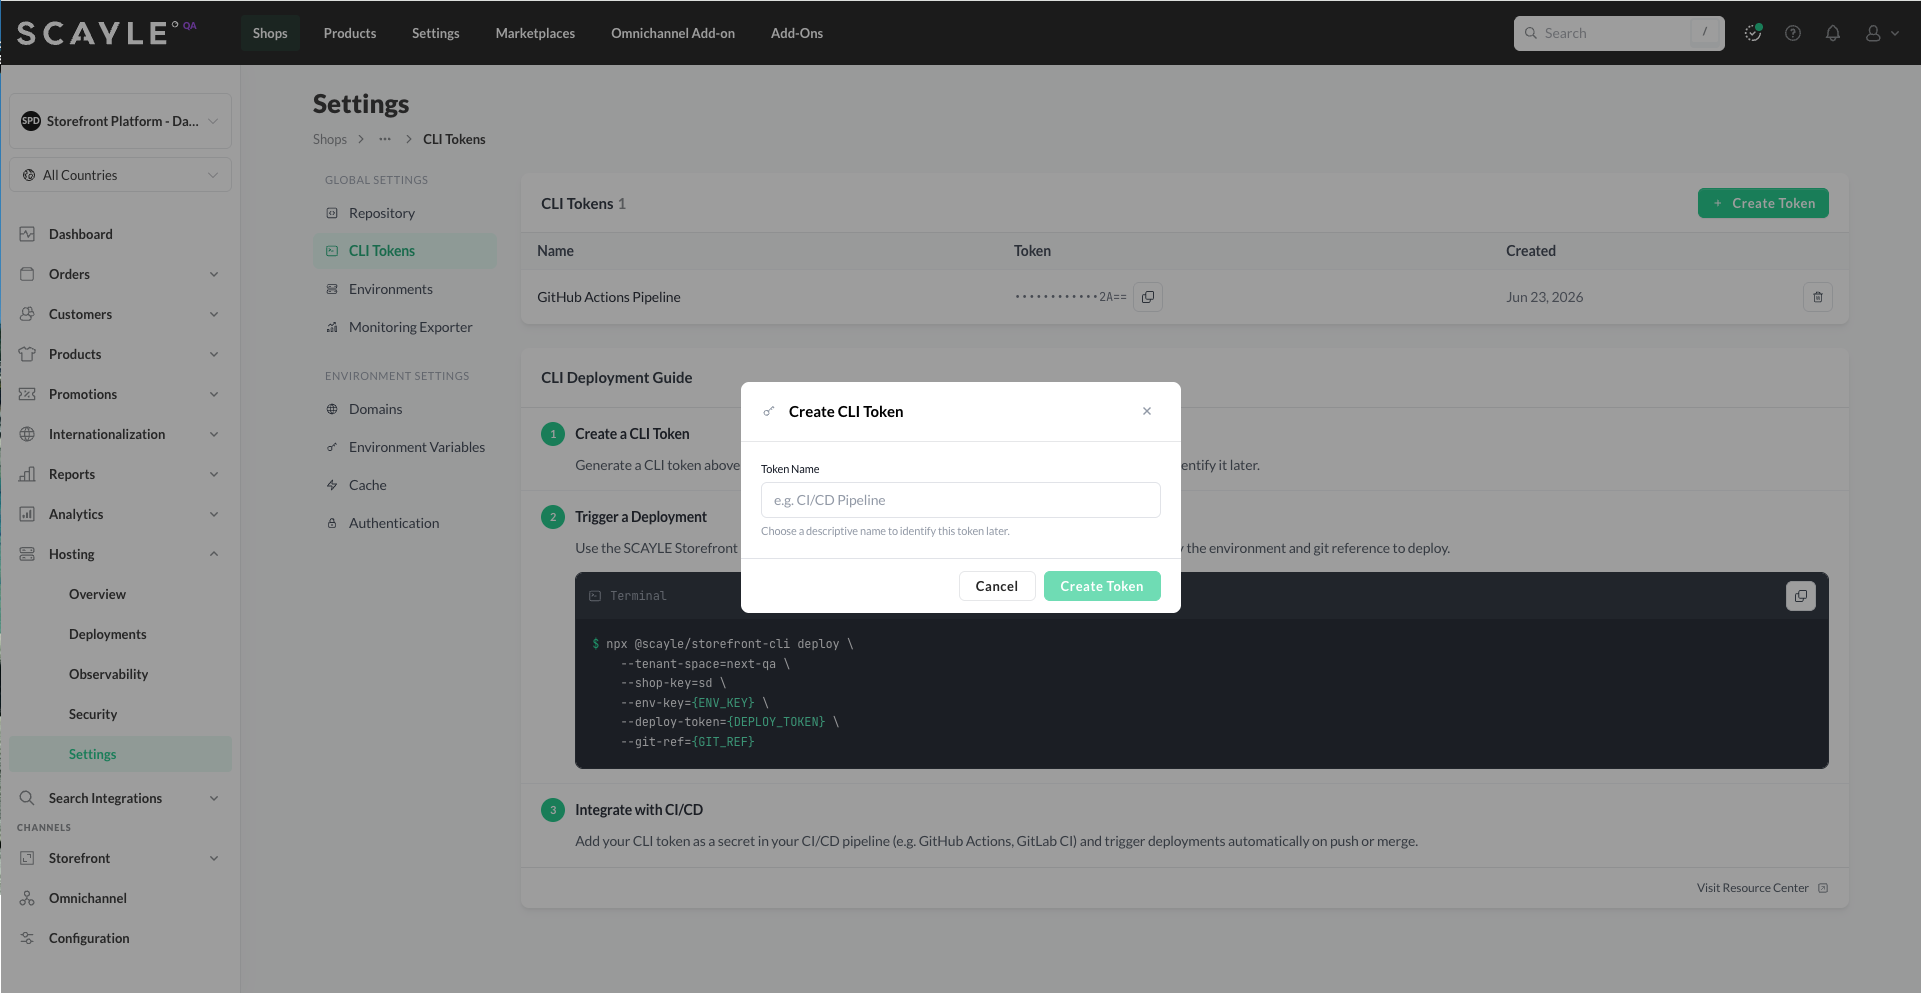Select Authentication in Environment Settings
Screen dimensions: 1921x993
405,523
